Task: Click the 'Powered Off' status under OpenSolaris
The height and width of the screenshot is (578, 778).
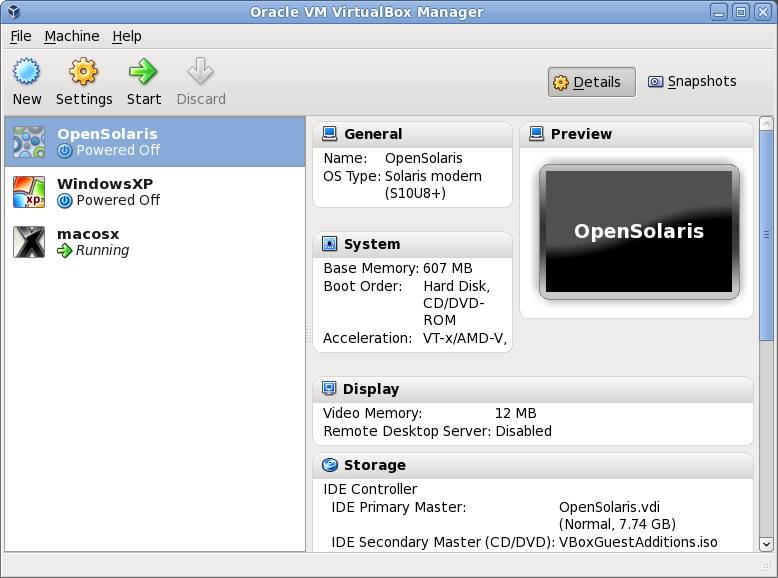Action: pyautogui.click(x=118, y=150)
